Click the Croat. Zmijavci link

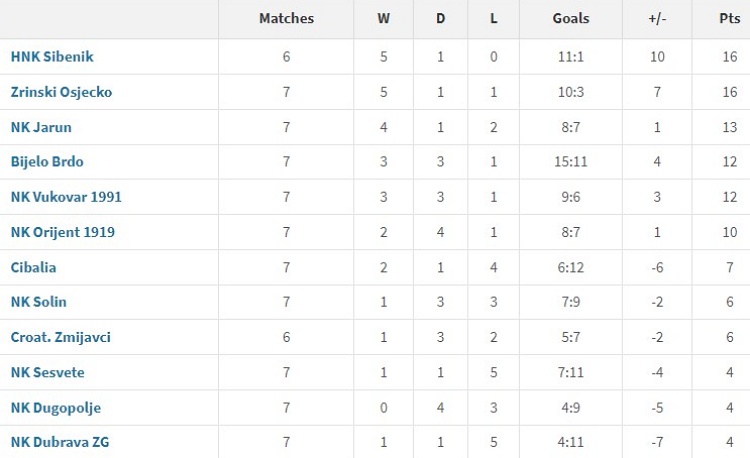coord(61,338)
